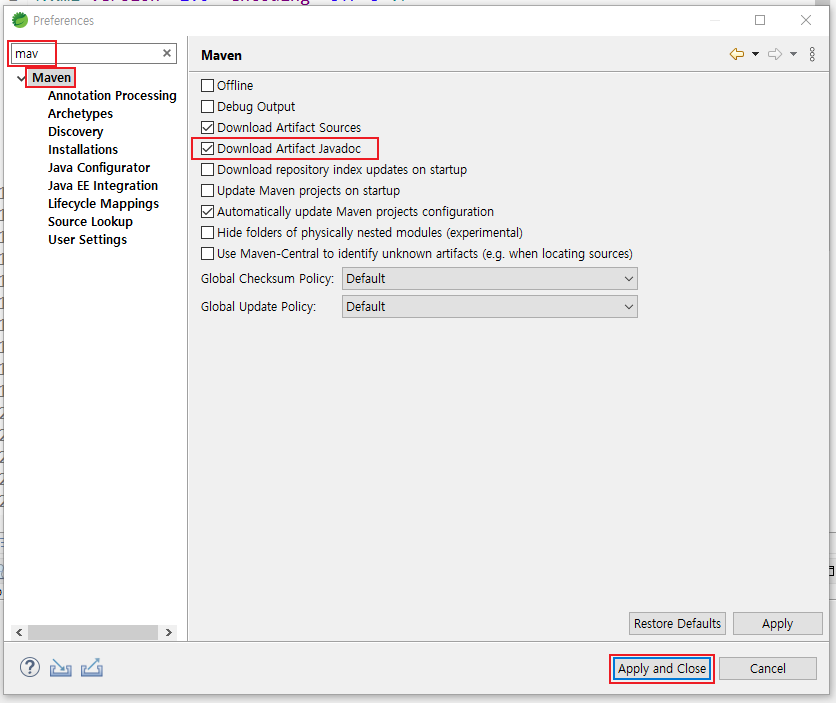The width and height of the screenshot is (836, 703).
Task: Enable Use Maven-Central to identify unknown artifacts
Action: pos(207,253)
